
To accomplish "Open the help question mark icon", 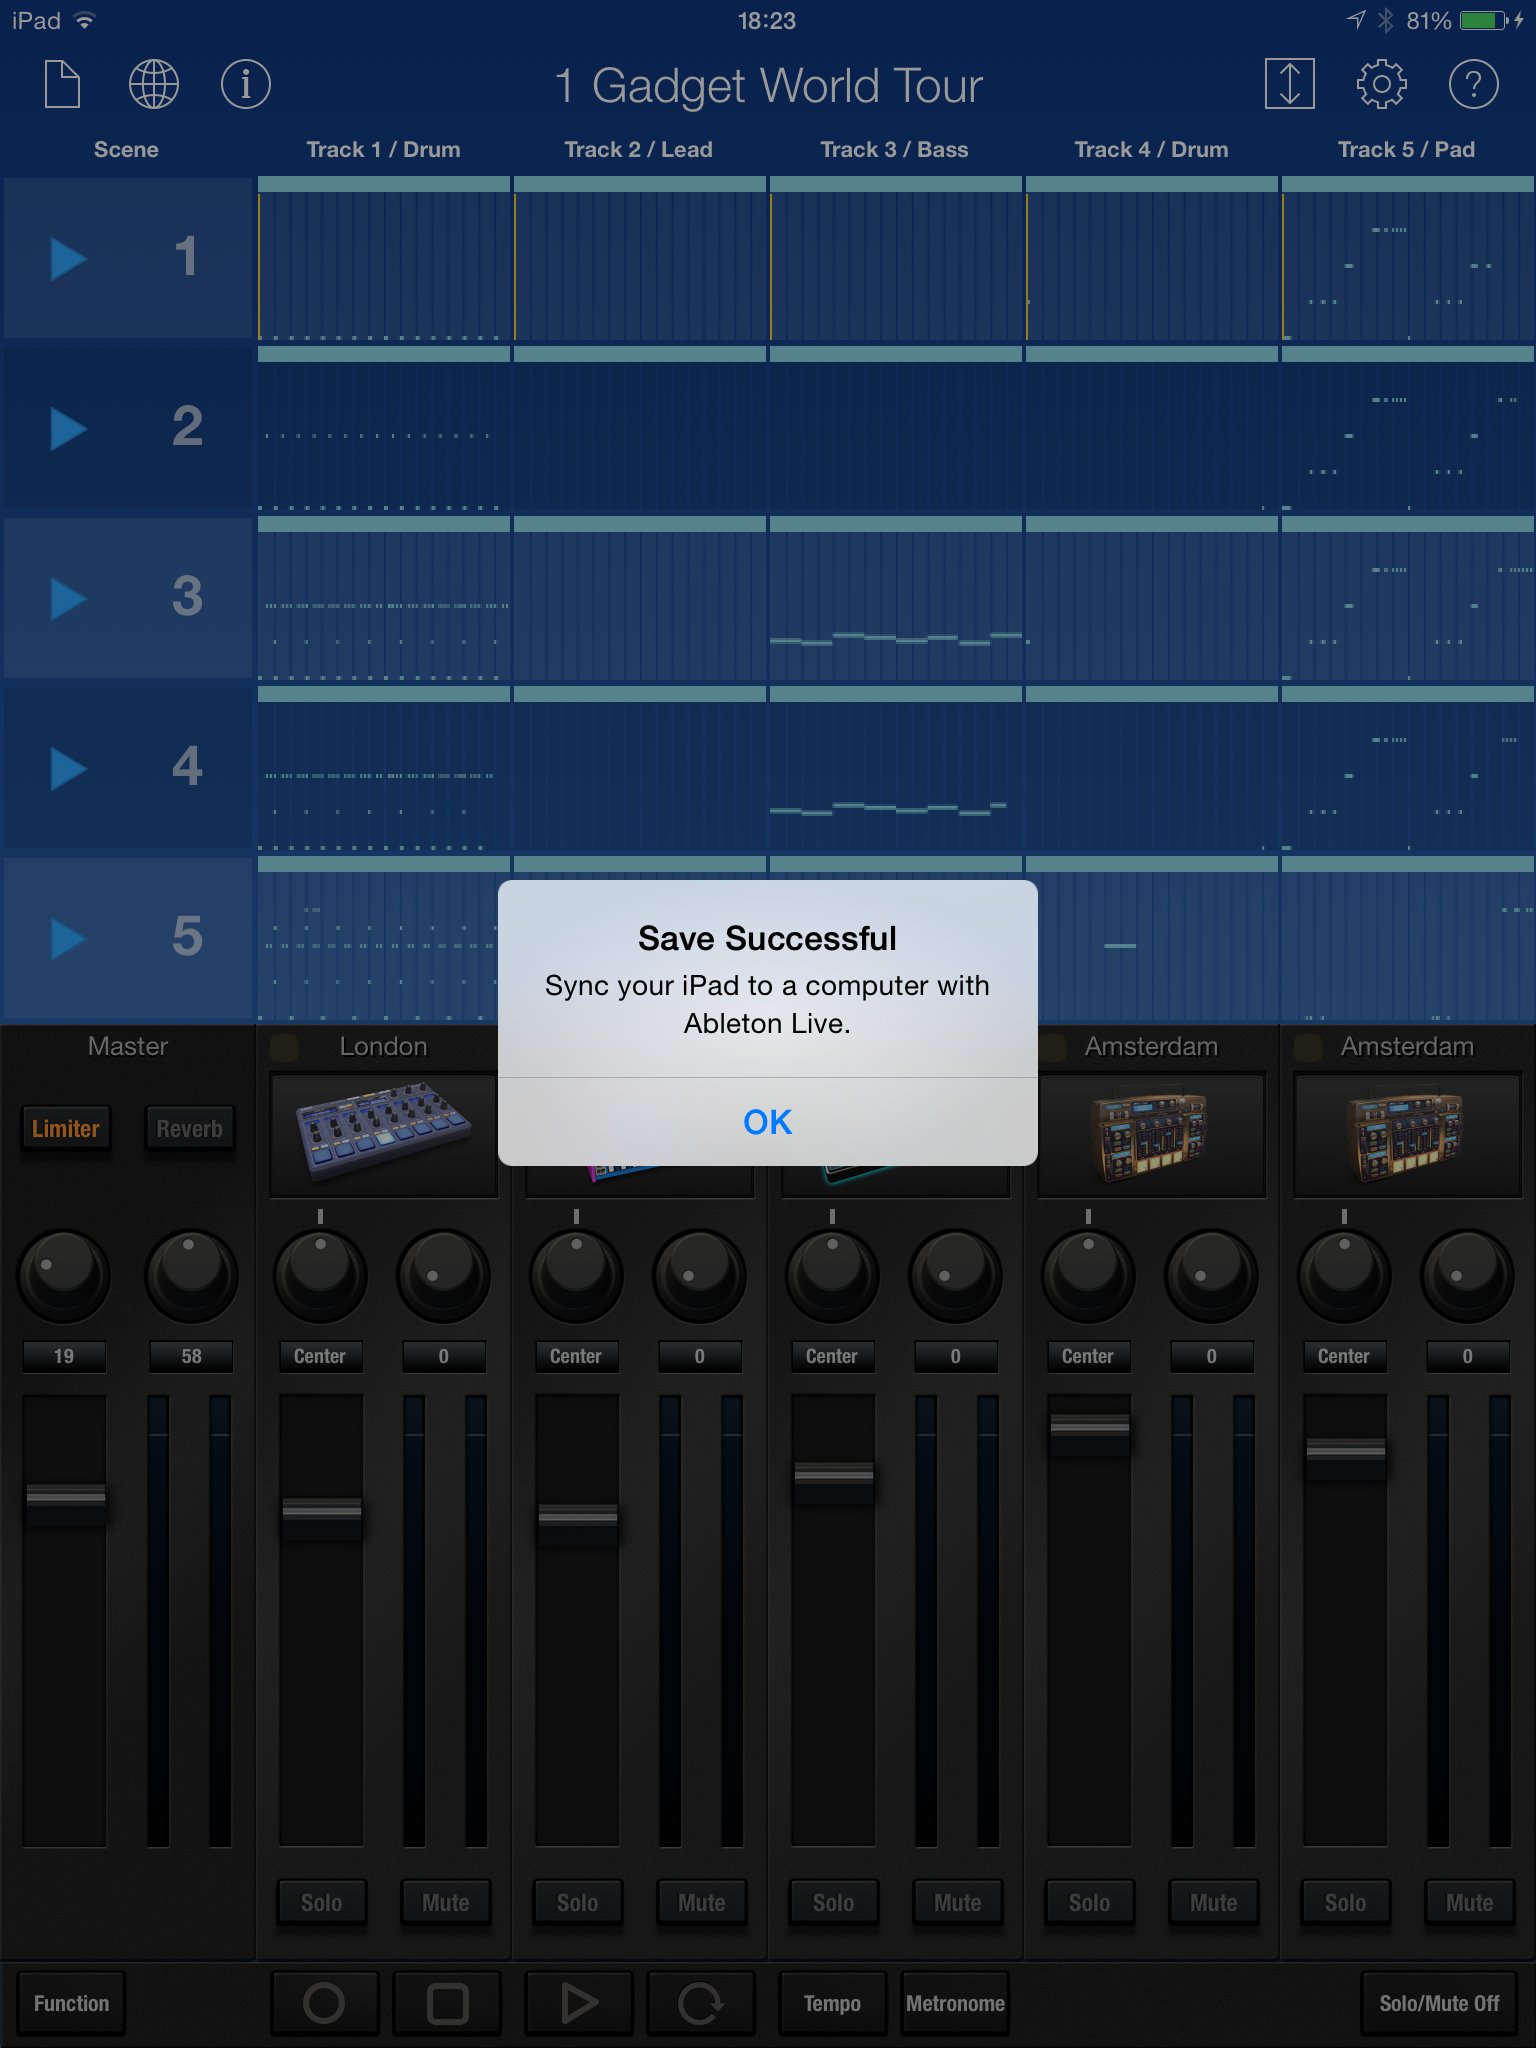I will pos(1473,84).
